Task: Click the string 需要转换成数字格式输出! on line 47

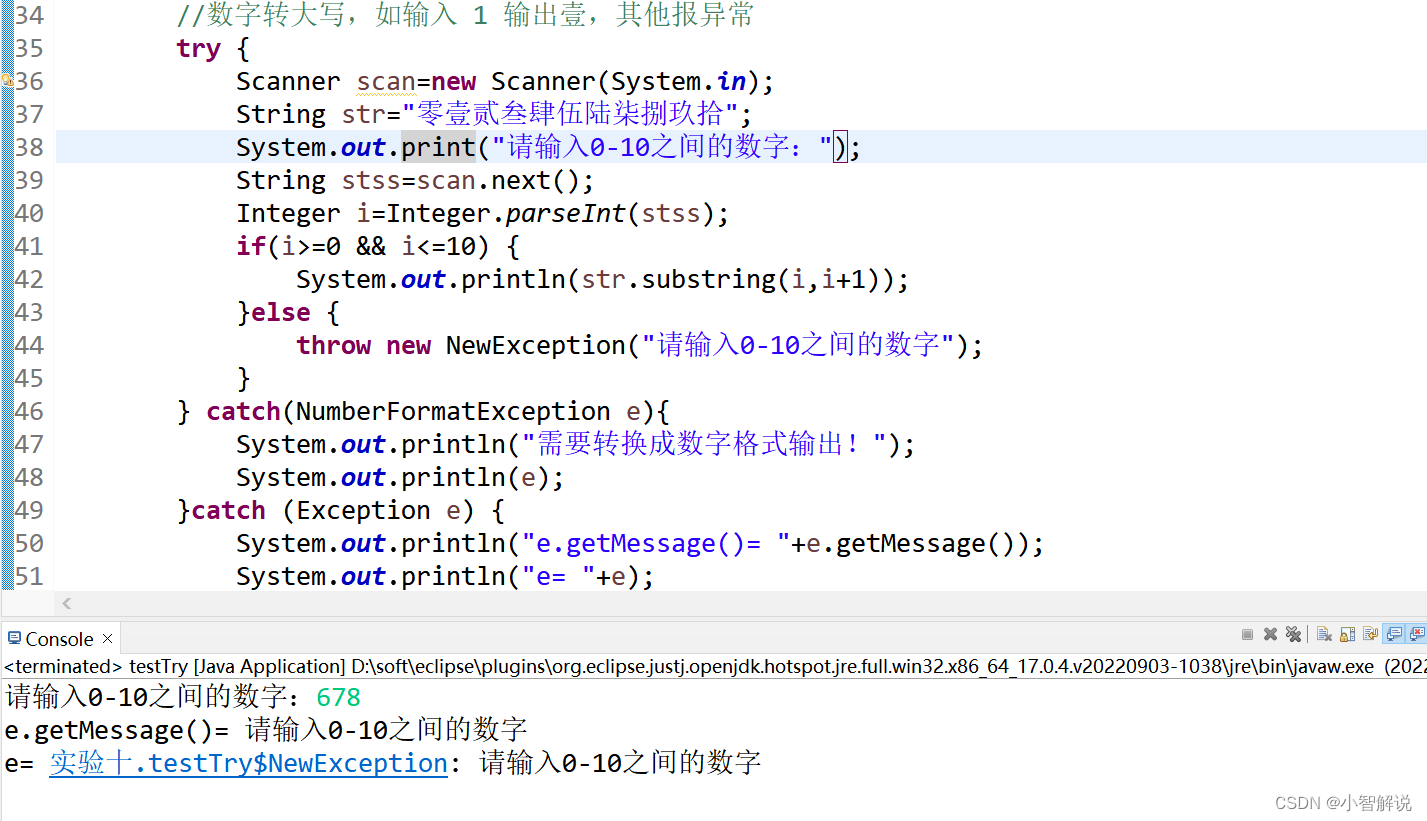Action: [705, 444]
